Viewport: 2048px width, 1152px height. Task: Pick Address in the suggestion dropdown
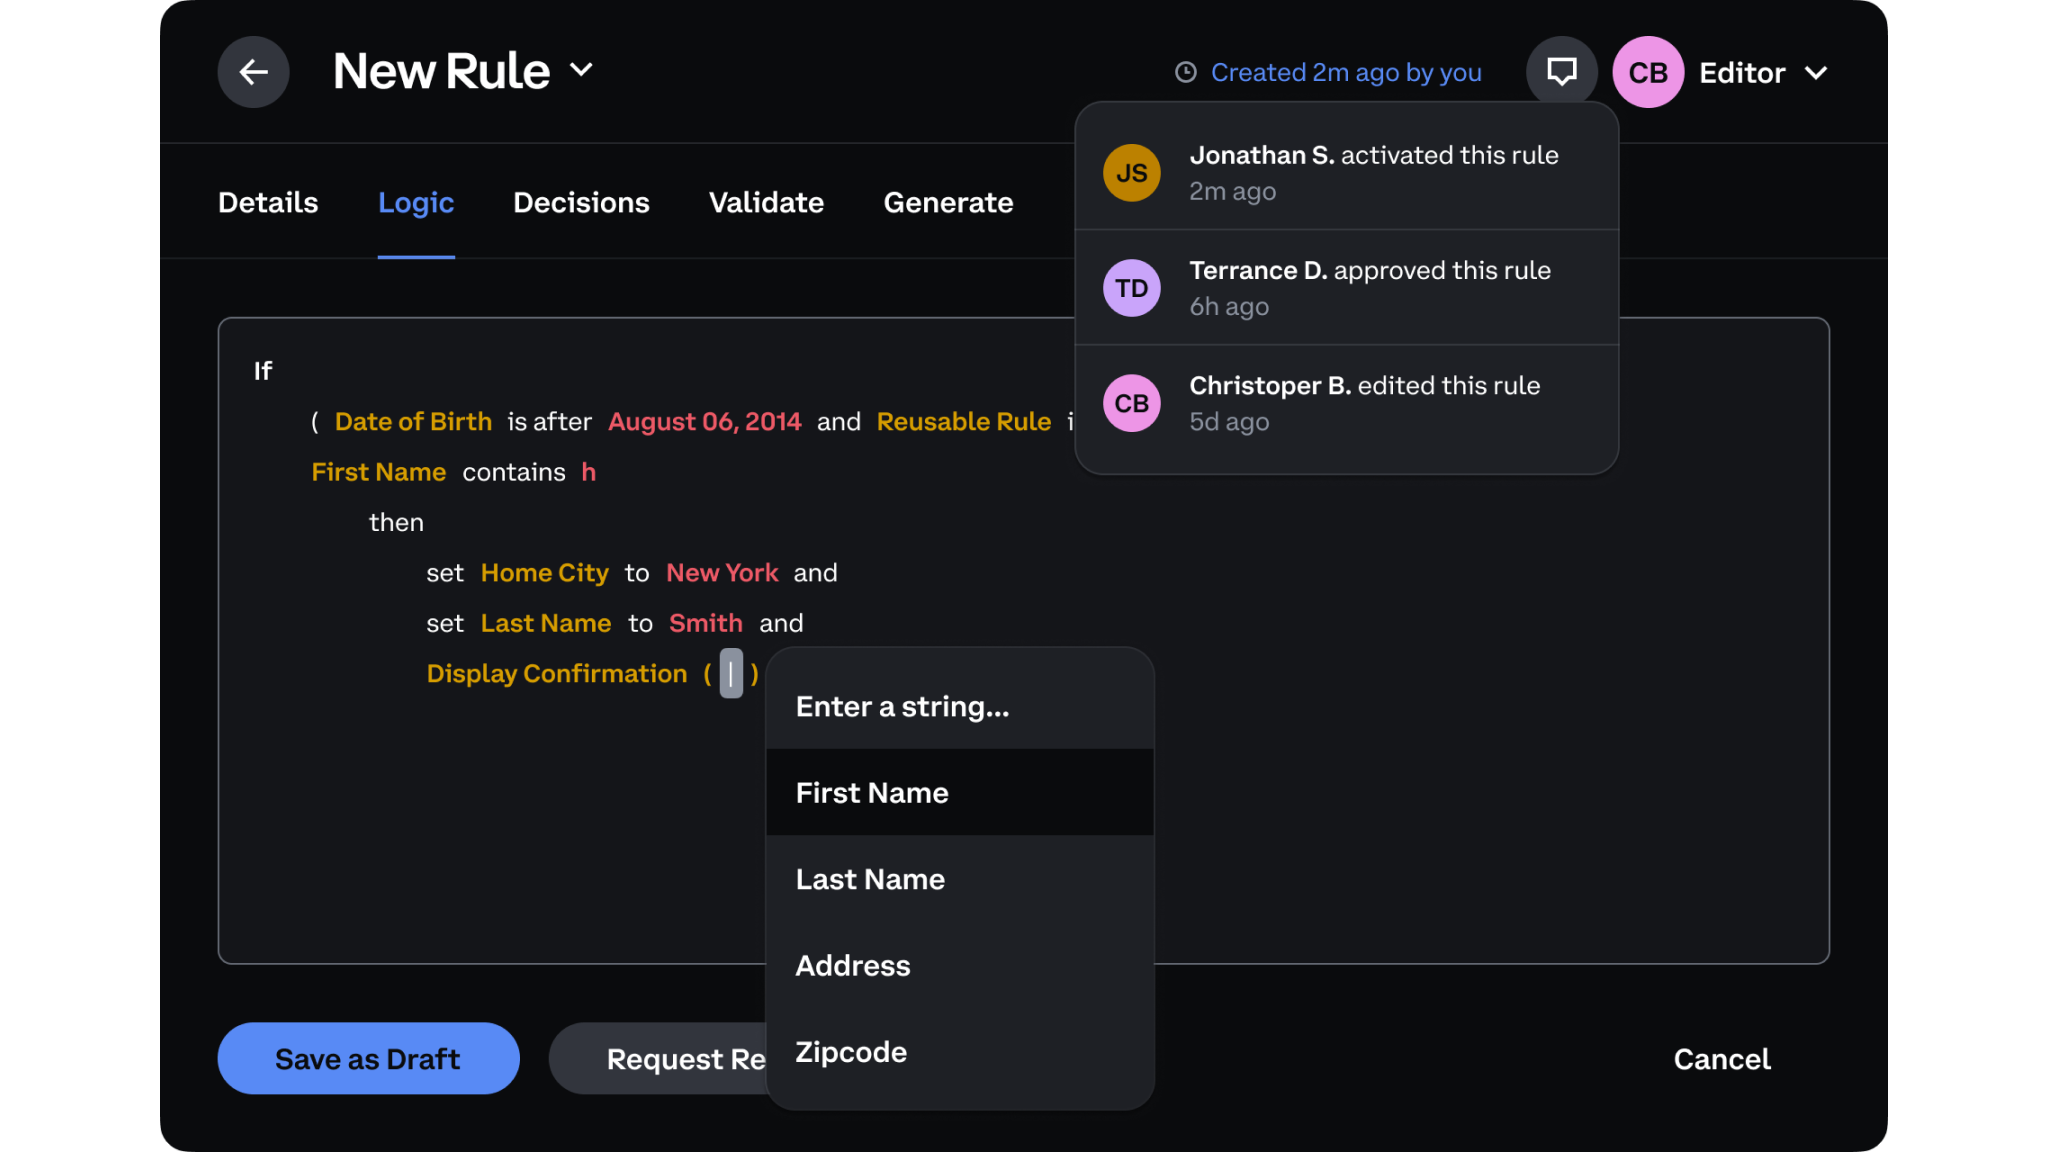pyautogui.click(x=960, y=965)
